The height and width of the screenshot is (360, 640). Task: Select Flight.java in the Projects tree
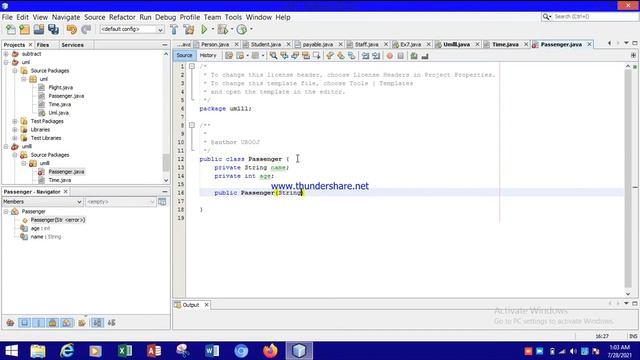[60, 87]
